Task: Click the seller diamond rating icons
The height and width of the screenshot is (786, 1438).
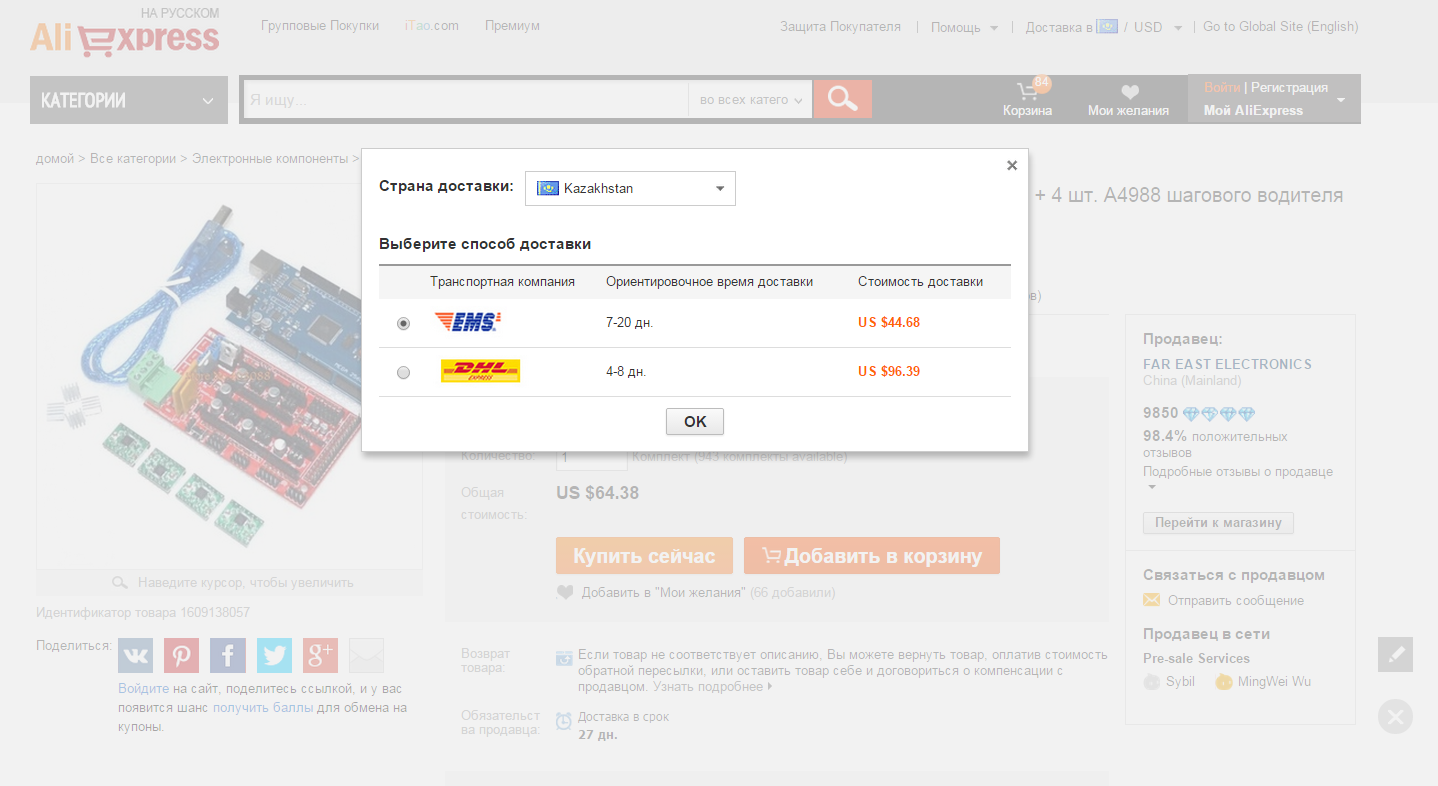Action: click(x=1218, y=413)
